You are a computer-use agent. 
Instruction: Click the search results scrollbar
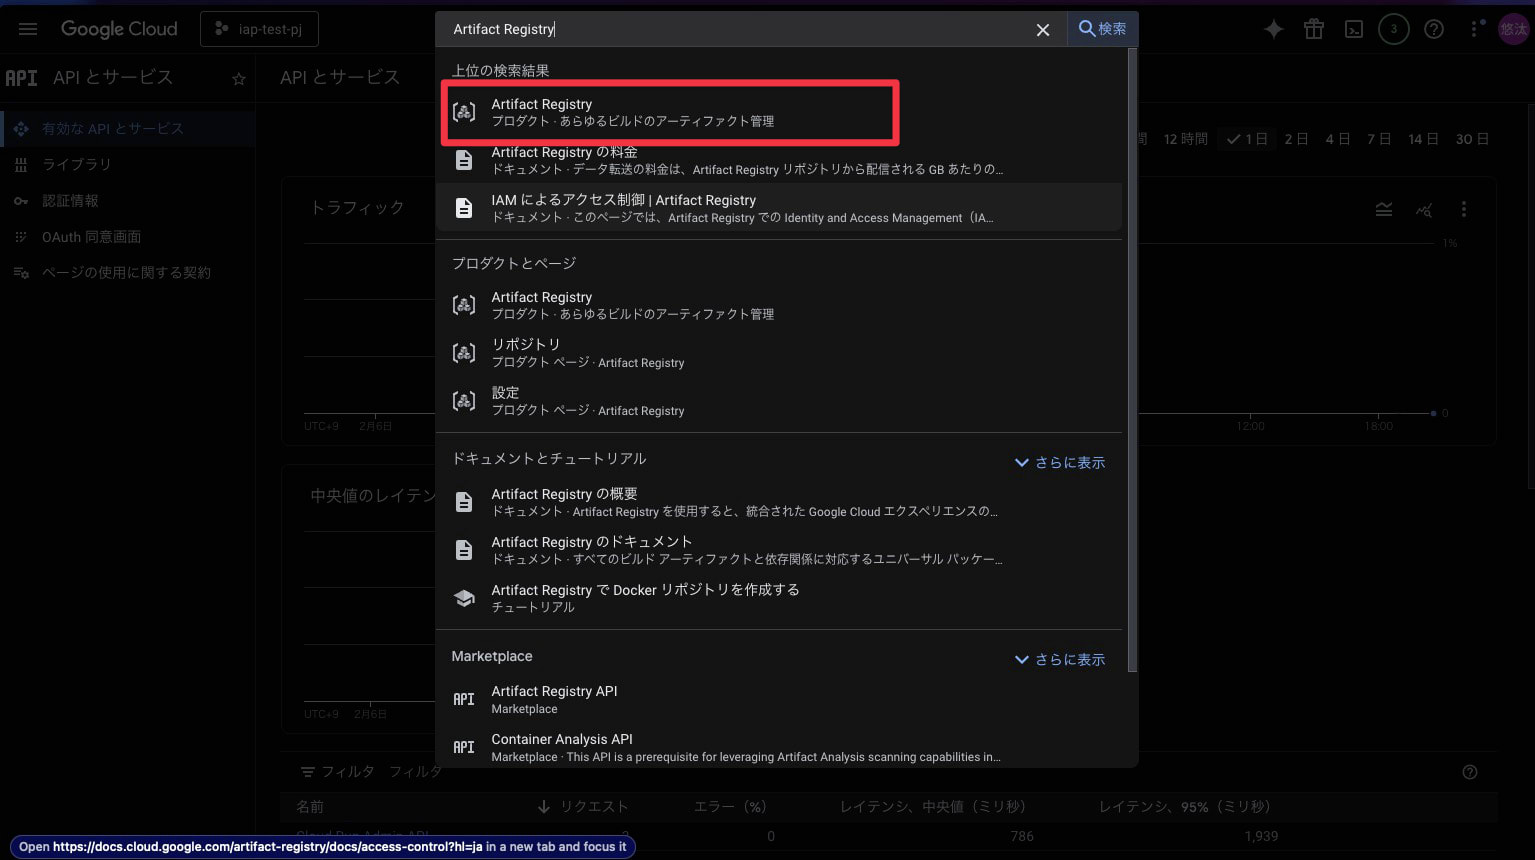coord(1132,360)
